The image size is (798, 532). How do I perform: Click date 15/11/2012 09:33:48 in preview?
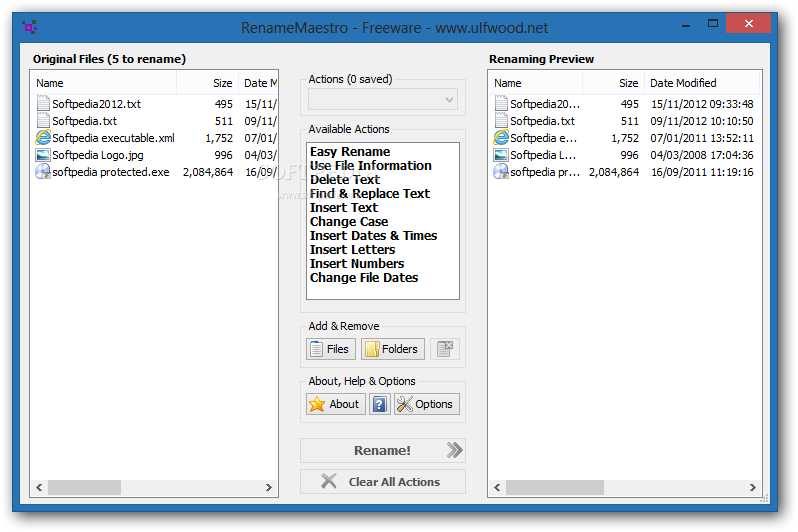click(702, 104)
